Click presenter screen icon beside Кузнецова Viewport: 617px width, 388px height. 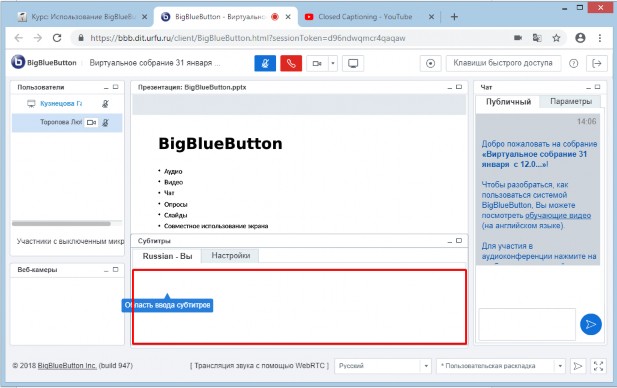tap(31, 104)
